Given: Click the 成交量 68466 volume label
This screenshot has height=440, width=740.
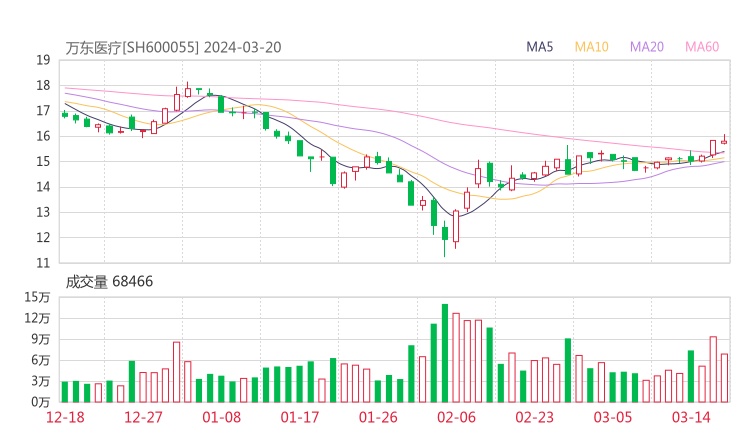Looking at the screenshot, I should [x=109, y=281].
